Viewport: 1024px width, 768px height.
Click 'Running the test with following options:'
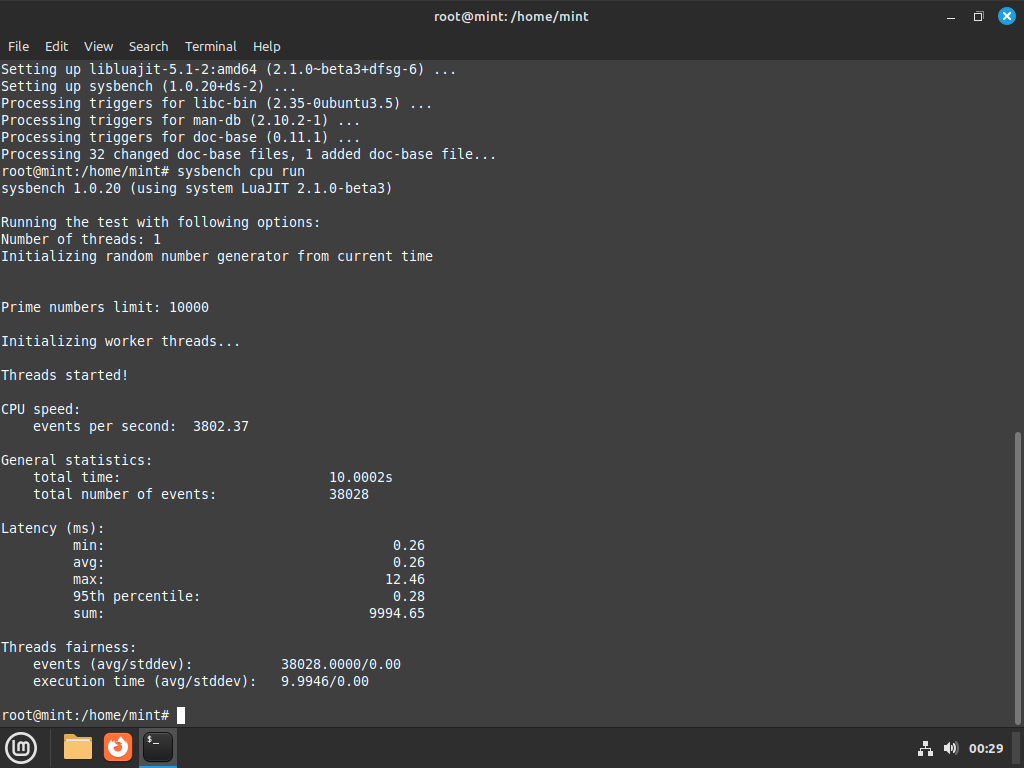[x=161, y=222]
